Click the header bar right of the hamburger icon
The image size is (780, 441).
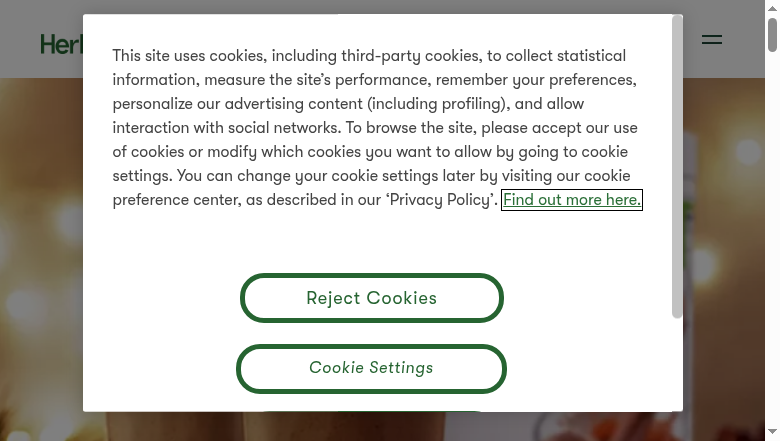tap(745, 40)
